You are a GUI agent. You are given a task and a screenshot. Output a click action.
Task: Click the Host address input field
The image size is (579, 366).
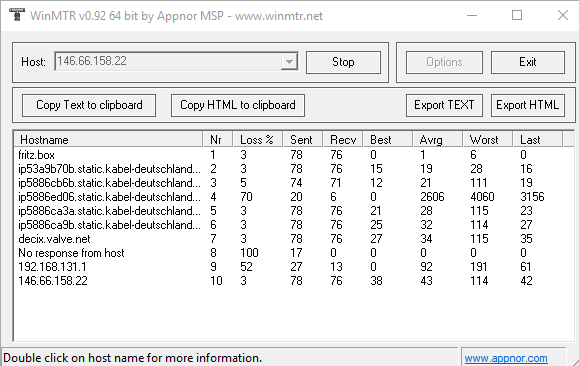[168, 61]
